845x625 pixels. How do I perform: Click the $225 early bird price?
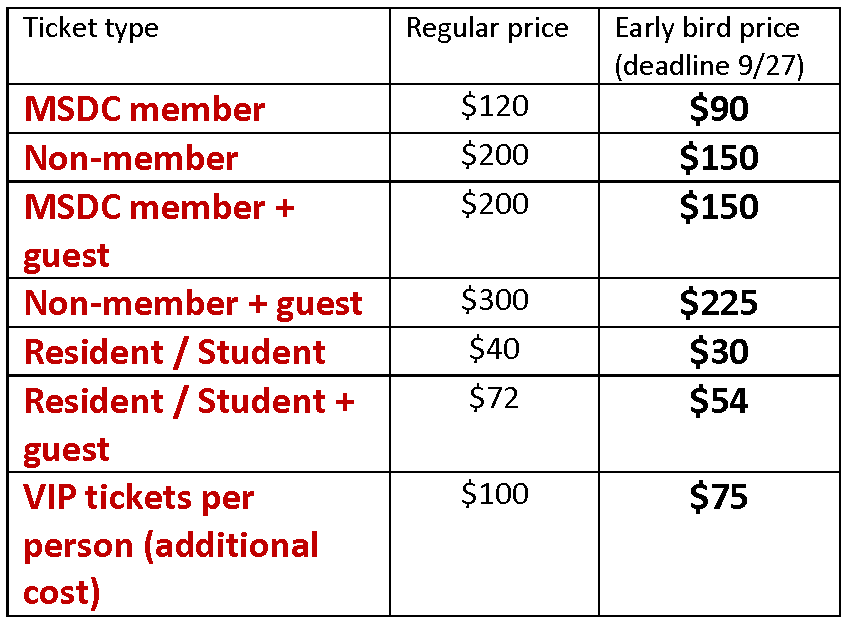(x=719, y=303)
